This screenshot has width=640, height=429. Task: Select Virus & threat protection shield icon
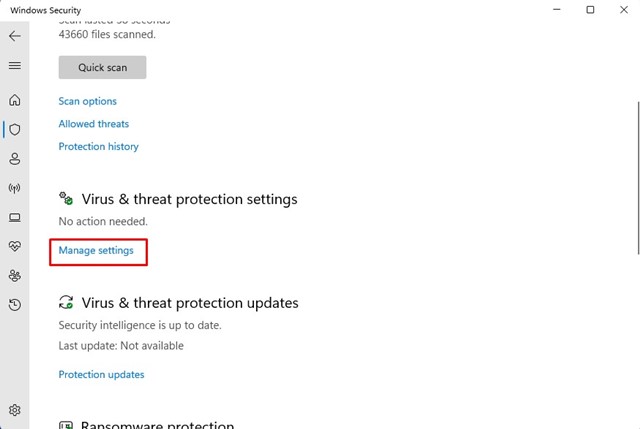(15, 129)
